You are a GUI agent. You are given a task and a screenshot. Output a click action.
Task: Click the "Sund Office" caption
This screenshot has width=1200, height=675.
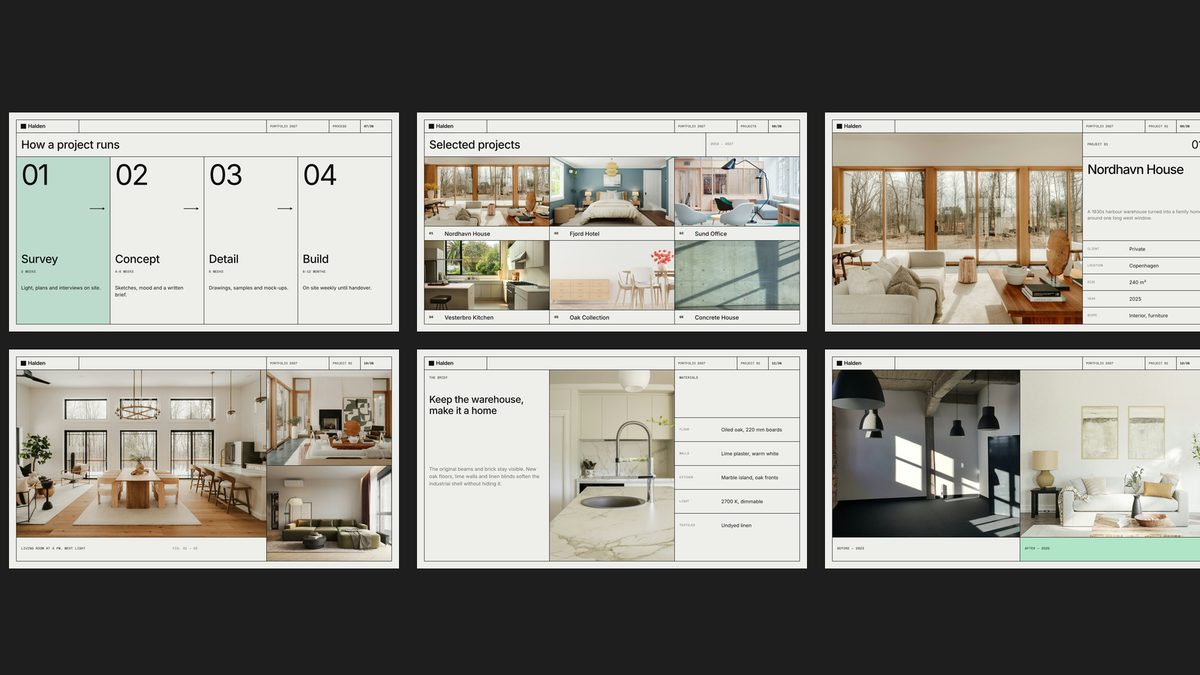(x=711, y=234)
